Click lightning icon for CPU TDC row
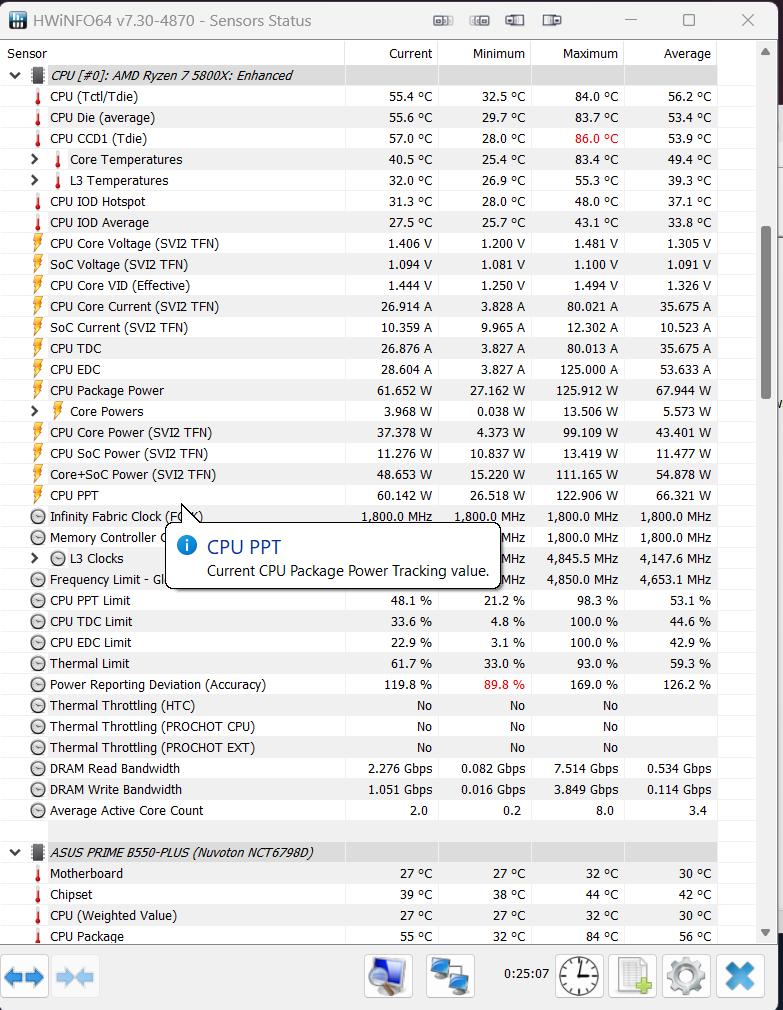The width and height of the screenshot is (783, 1010). (37, 348)
